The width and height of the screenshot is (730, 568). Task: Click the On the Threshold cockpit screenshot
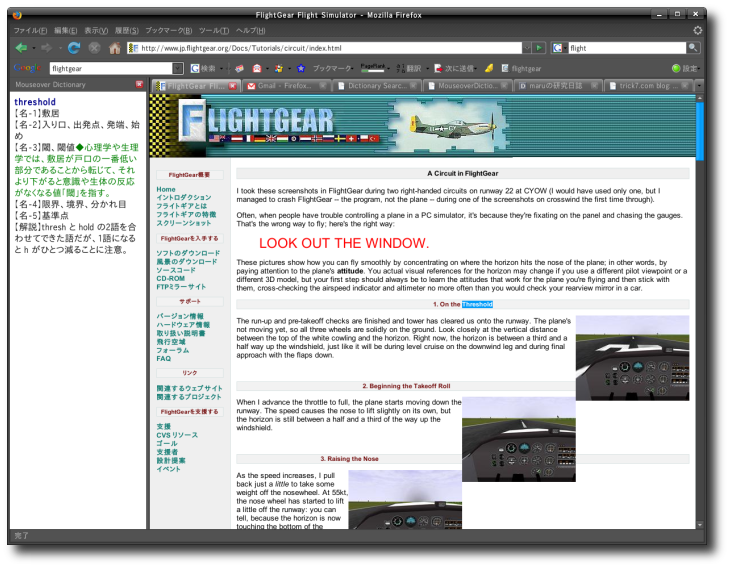[632, 358]
